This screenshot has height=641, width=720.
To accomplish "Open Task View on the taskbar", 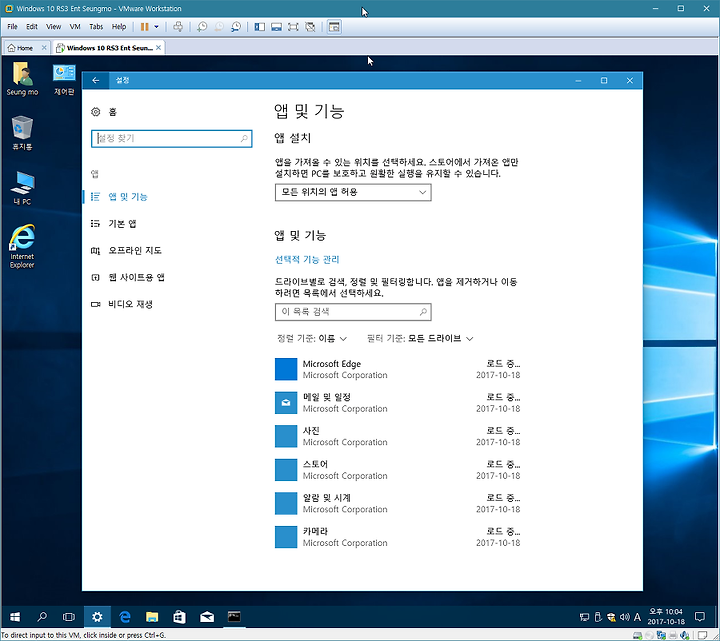I will click(x=69, y=617).
